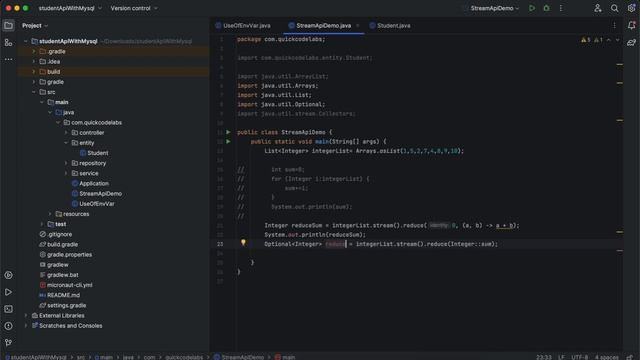
Task: Jump to next highlighted problem arrow
Action: pos(618,40)
